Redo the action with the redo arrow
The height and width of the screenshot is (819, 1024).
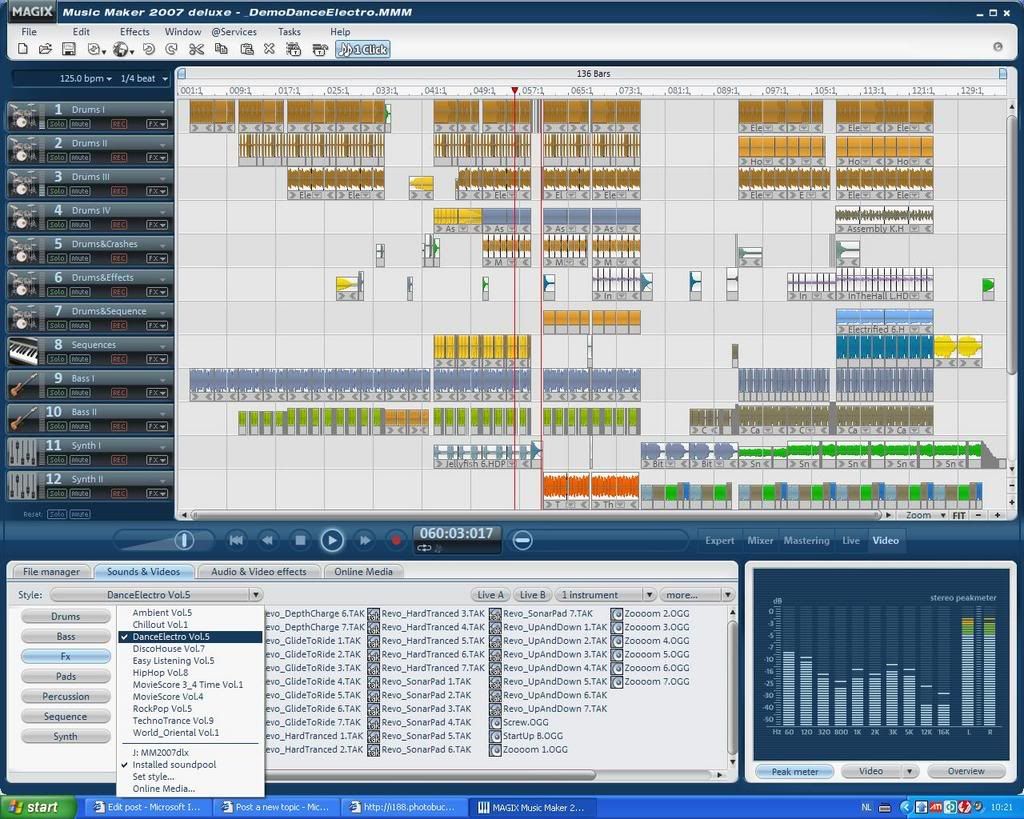(172, 49)
